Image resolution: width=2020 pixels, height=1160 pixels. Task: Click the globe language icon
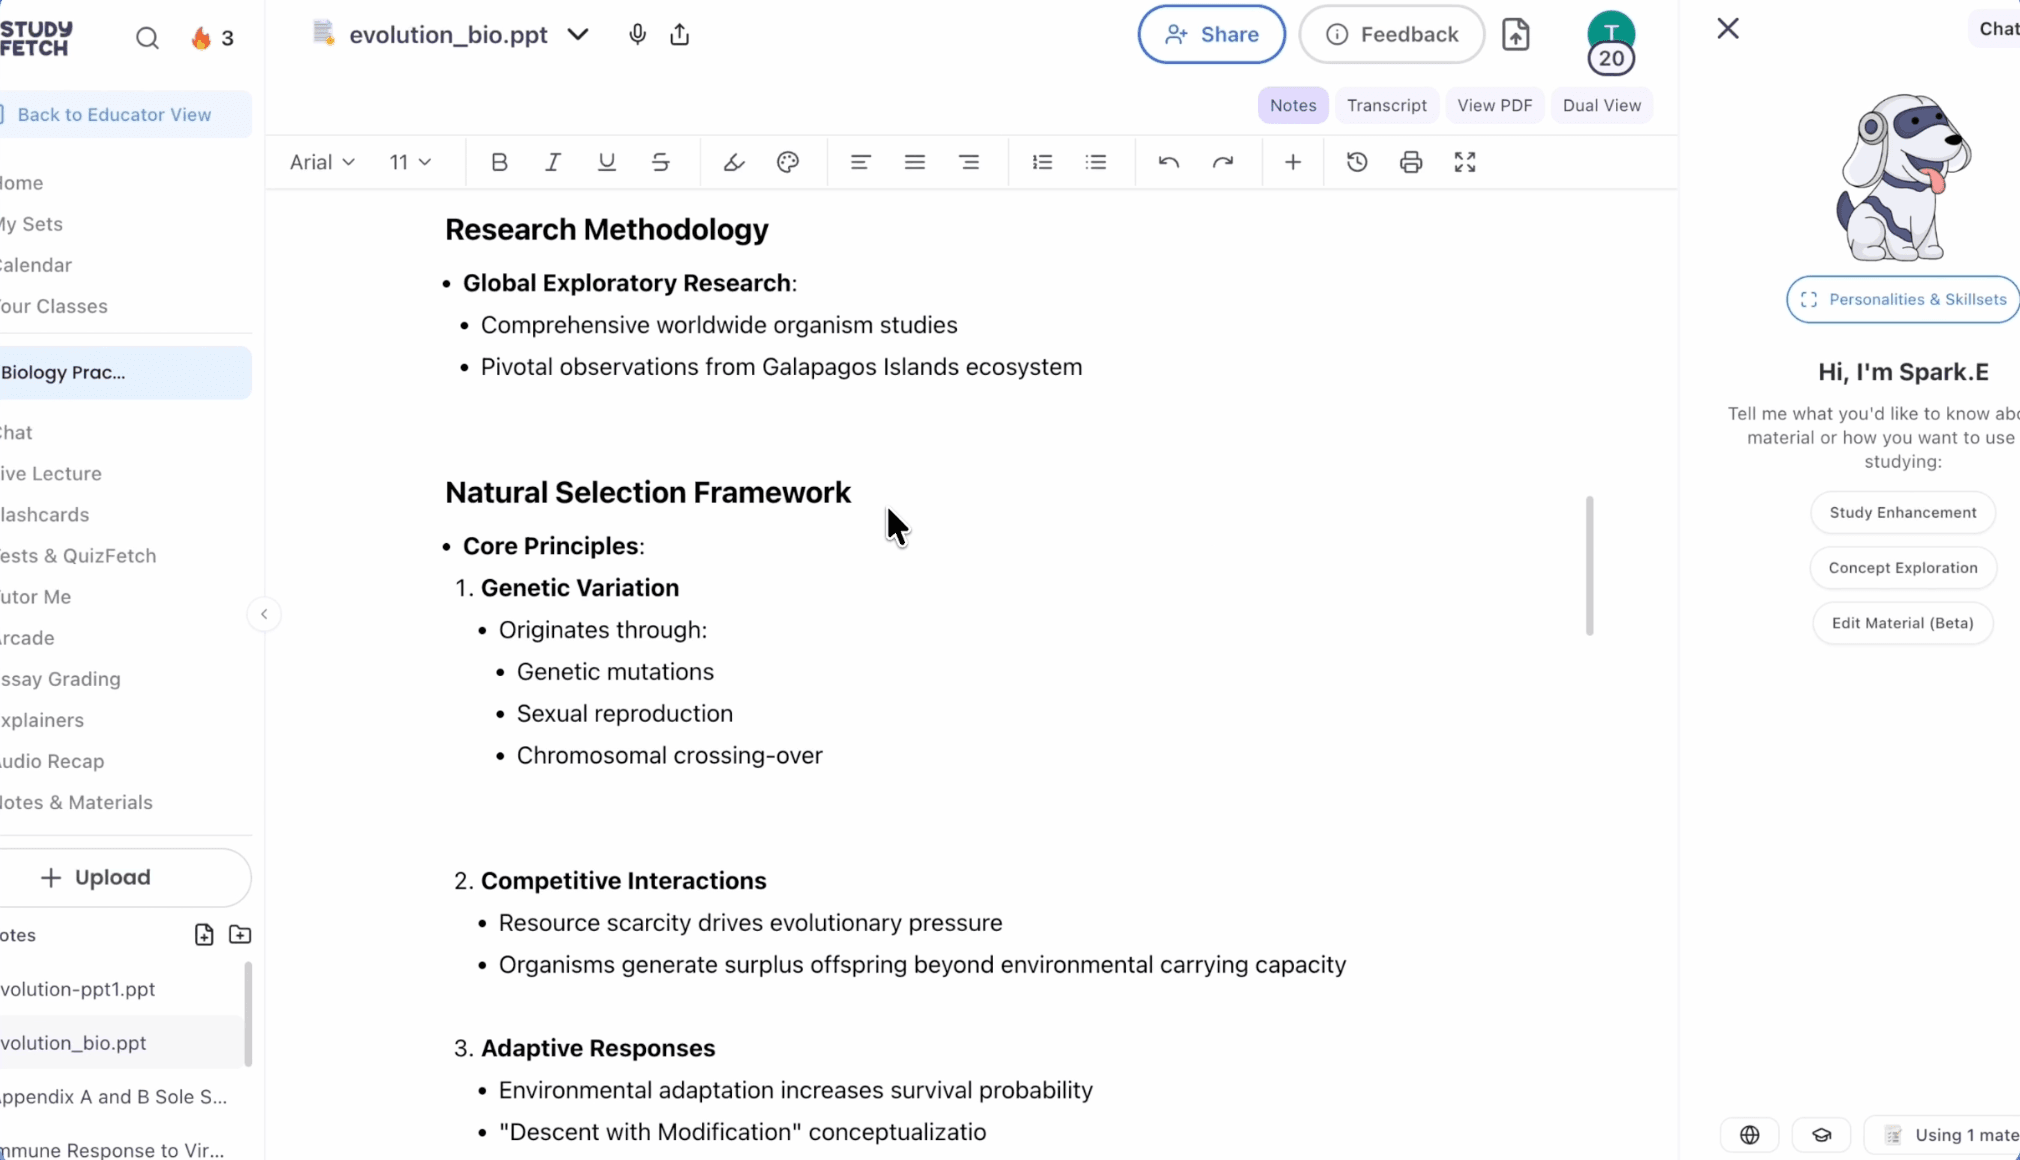click(1749, 1134)
